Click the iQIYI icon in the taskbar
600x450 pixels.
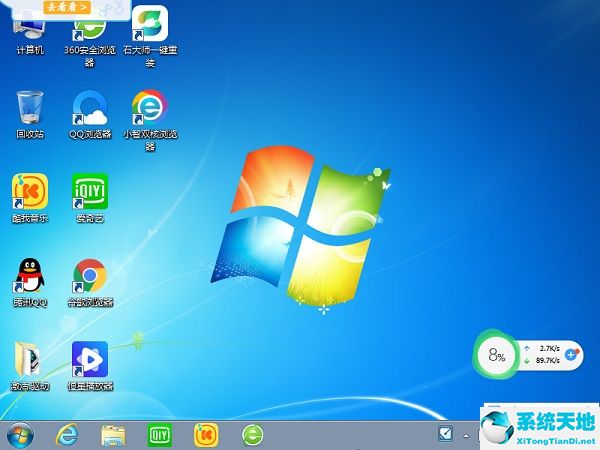click(160, 434)
